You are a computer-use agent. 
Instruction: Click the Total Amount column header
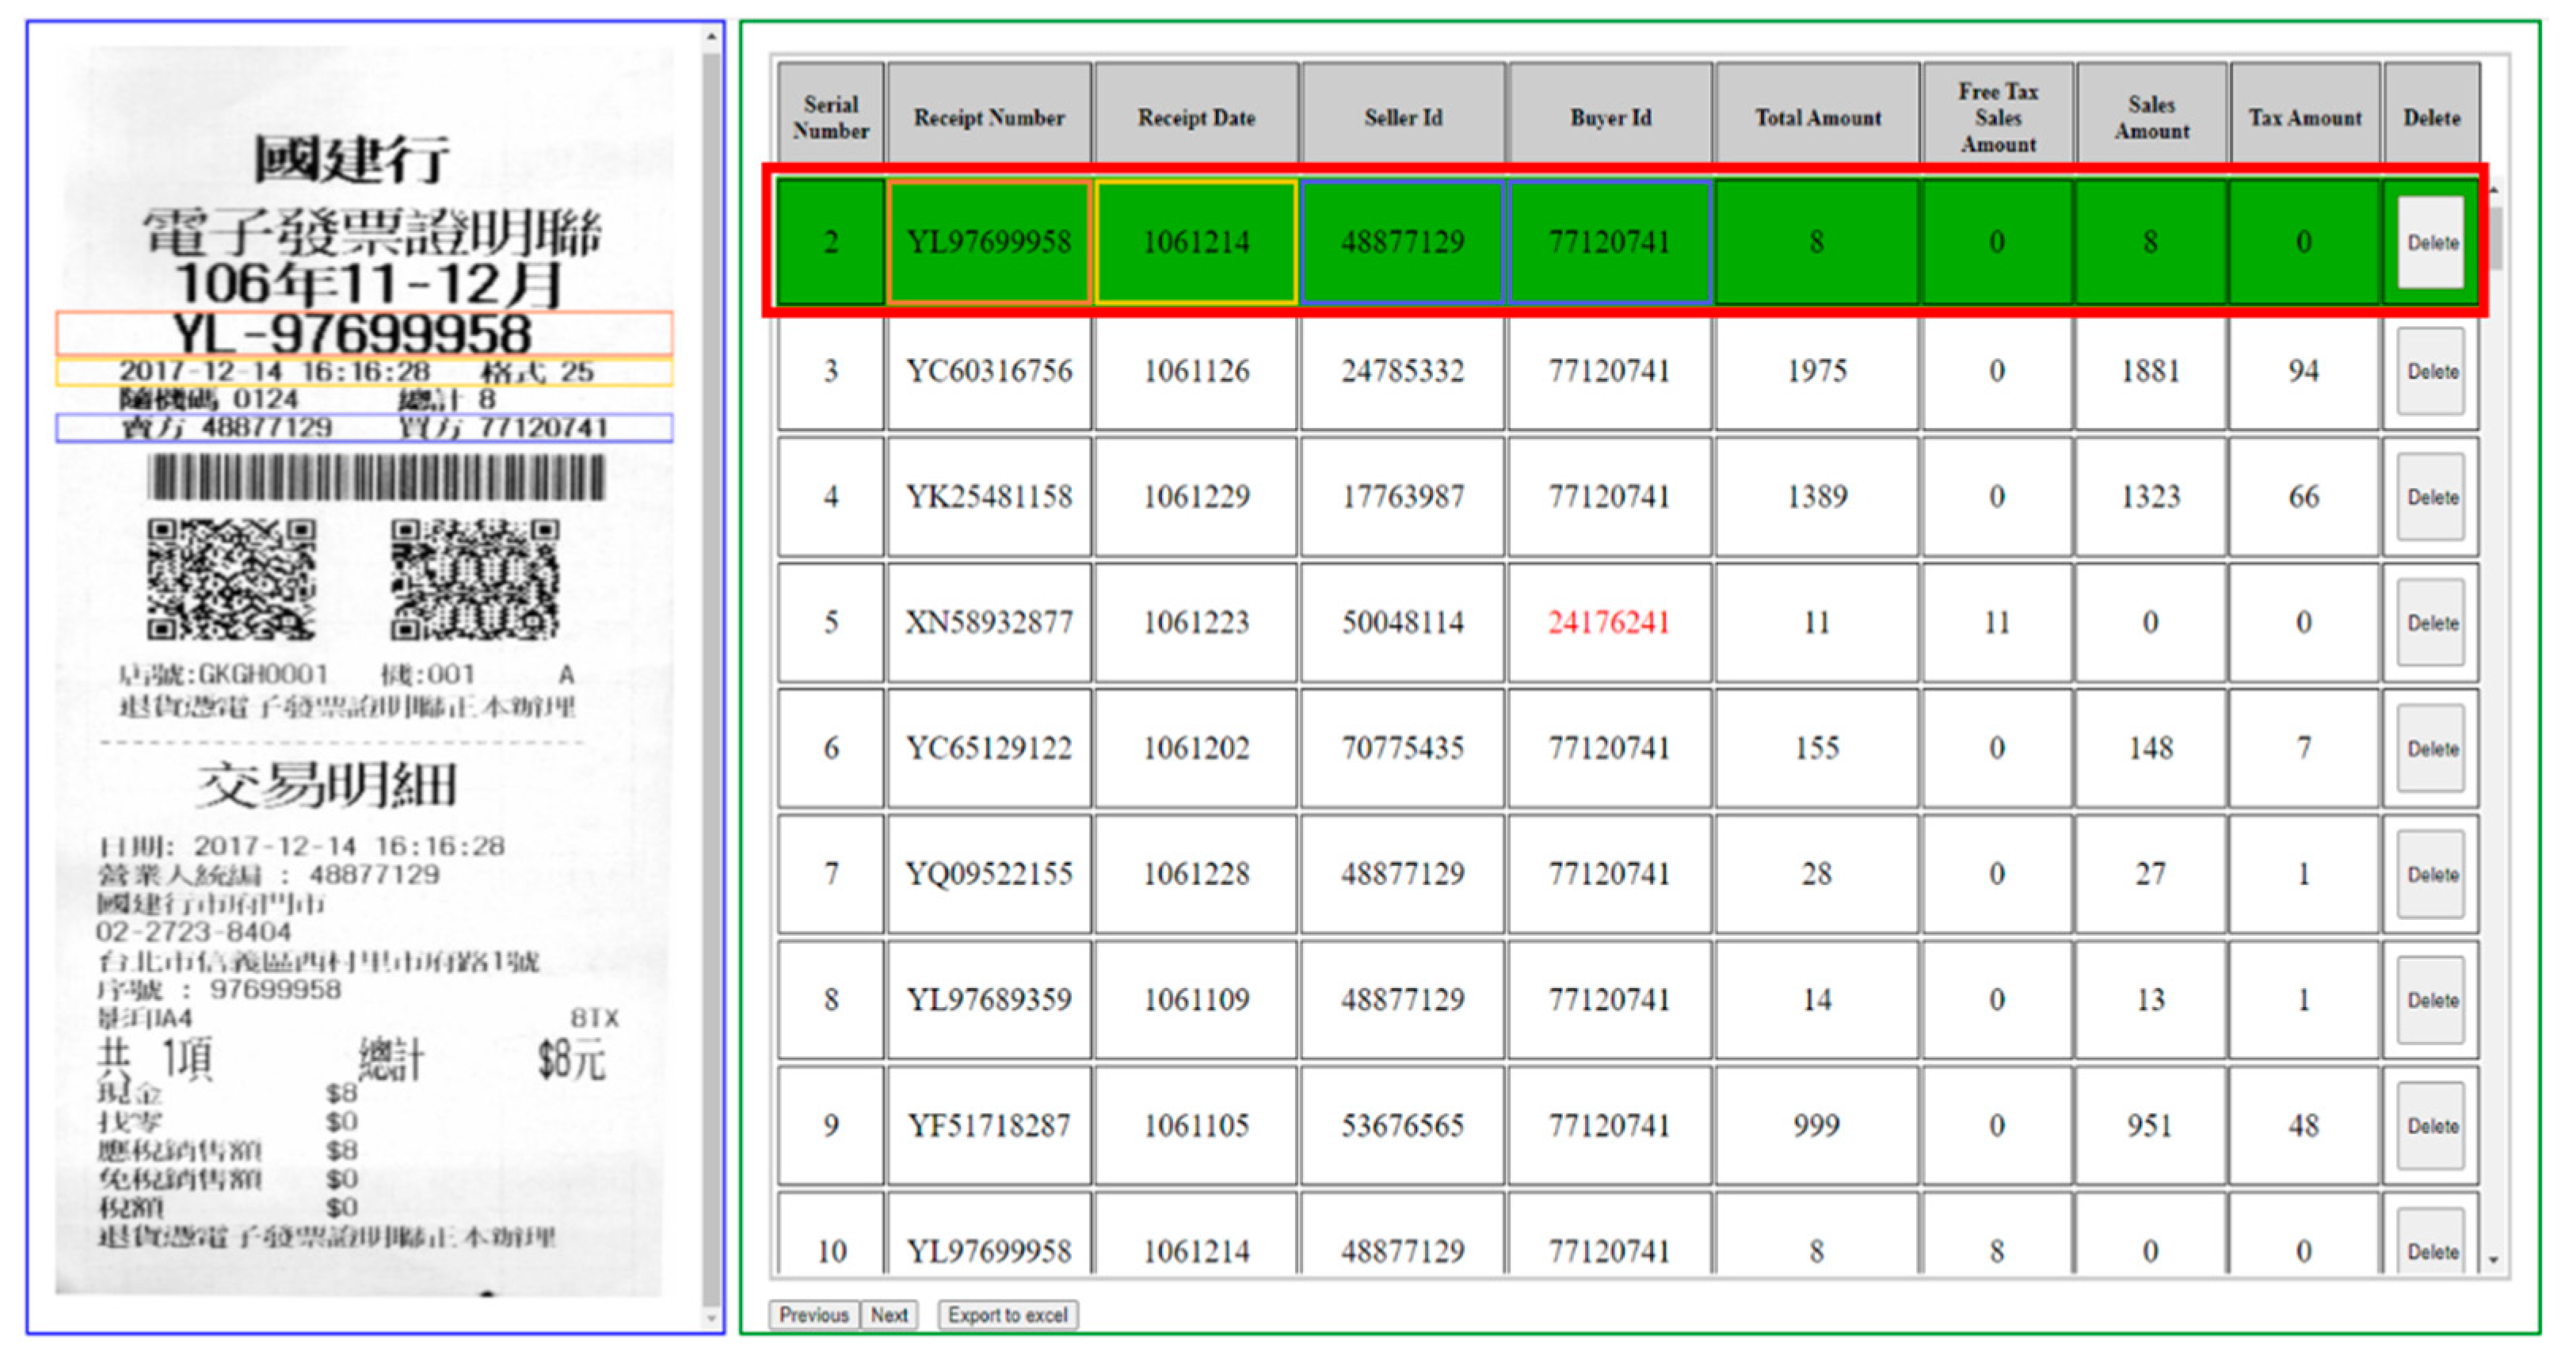(x=1817, y=117)
